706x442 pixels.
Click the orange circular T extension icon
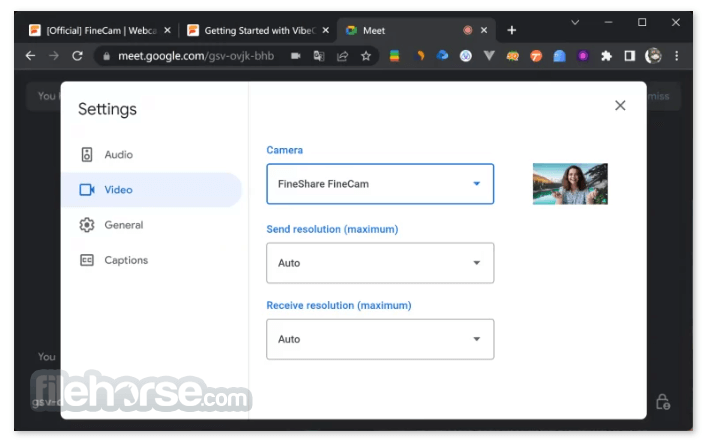pos(536,56)
